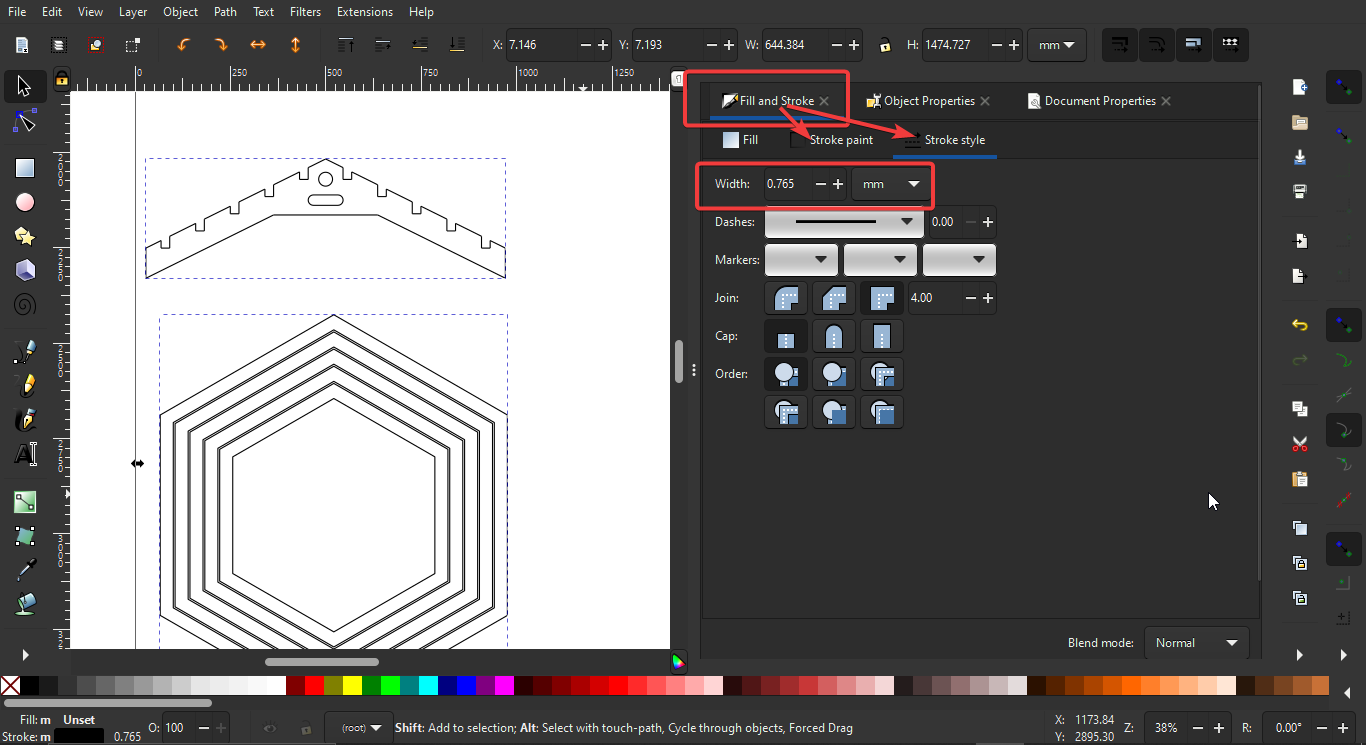
Task: Open the (root) layer dropdown
Action: point(361,728)
